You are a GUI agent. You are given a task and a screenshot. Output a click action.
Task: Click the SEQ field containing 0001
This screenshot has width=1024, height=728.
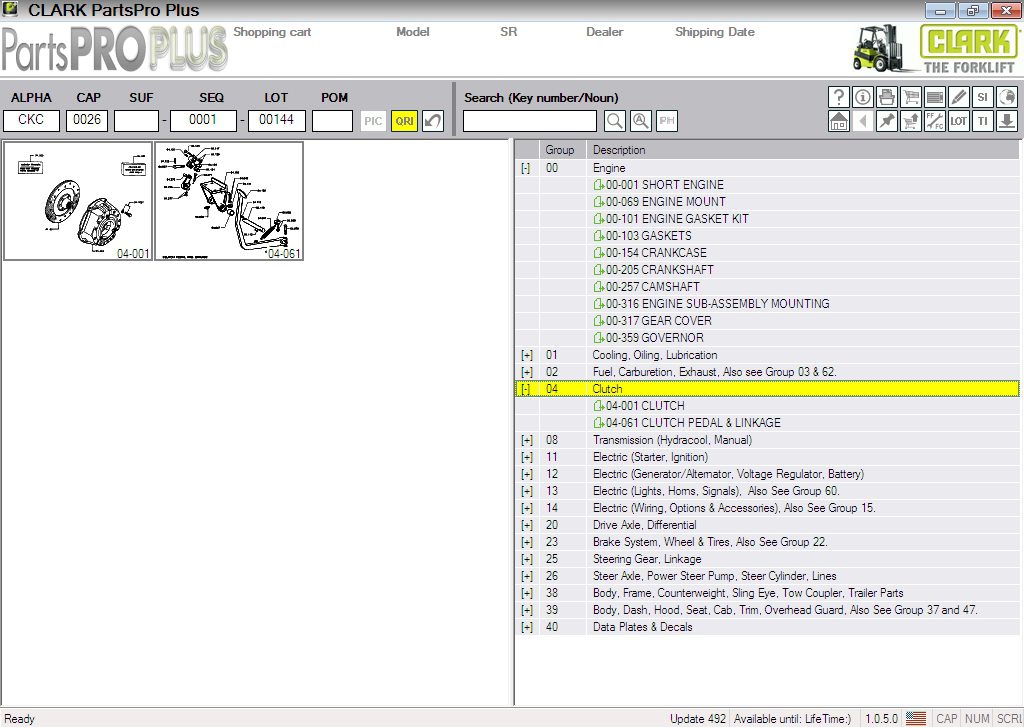[x=203, y=120]
